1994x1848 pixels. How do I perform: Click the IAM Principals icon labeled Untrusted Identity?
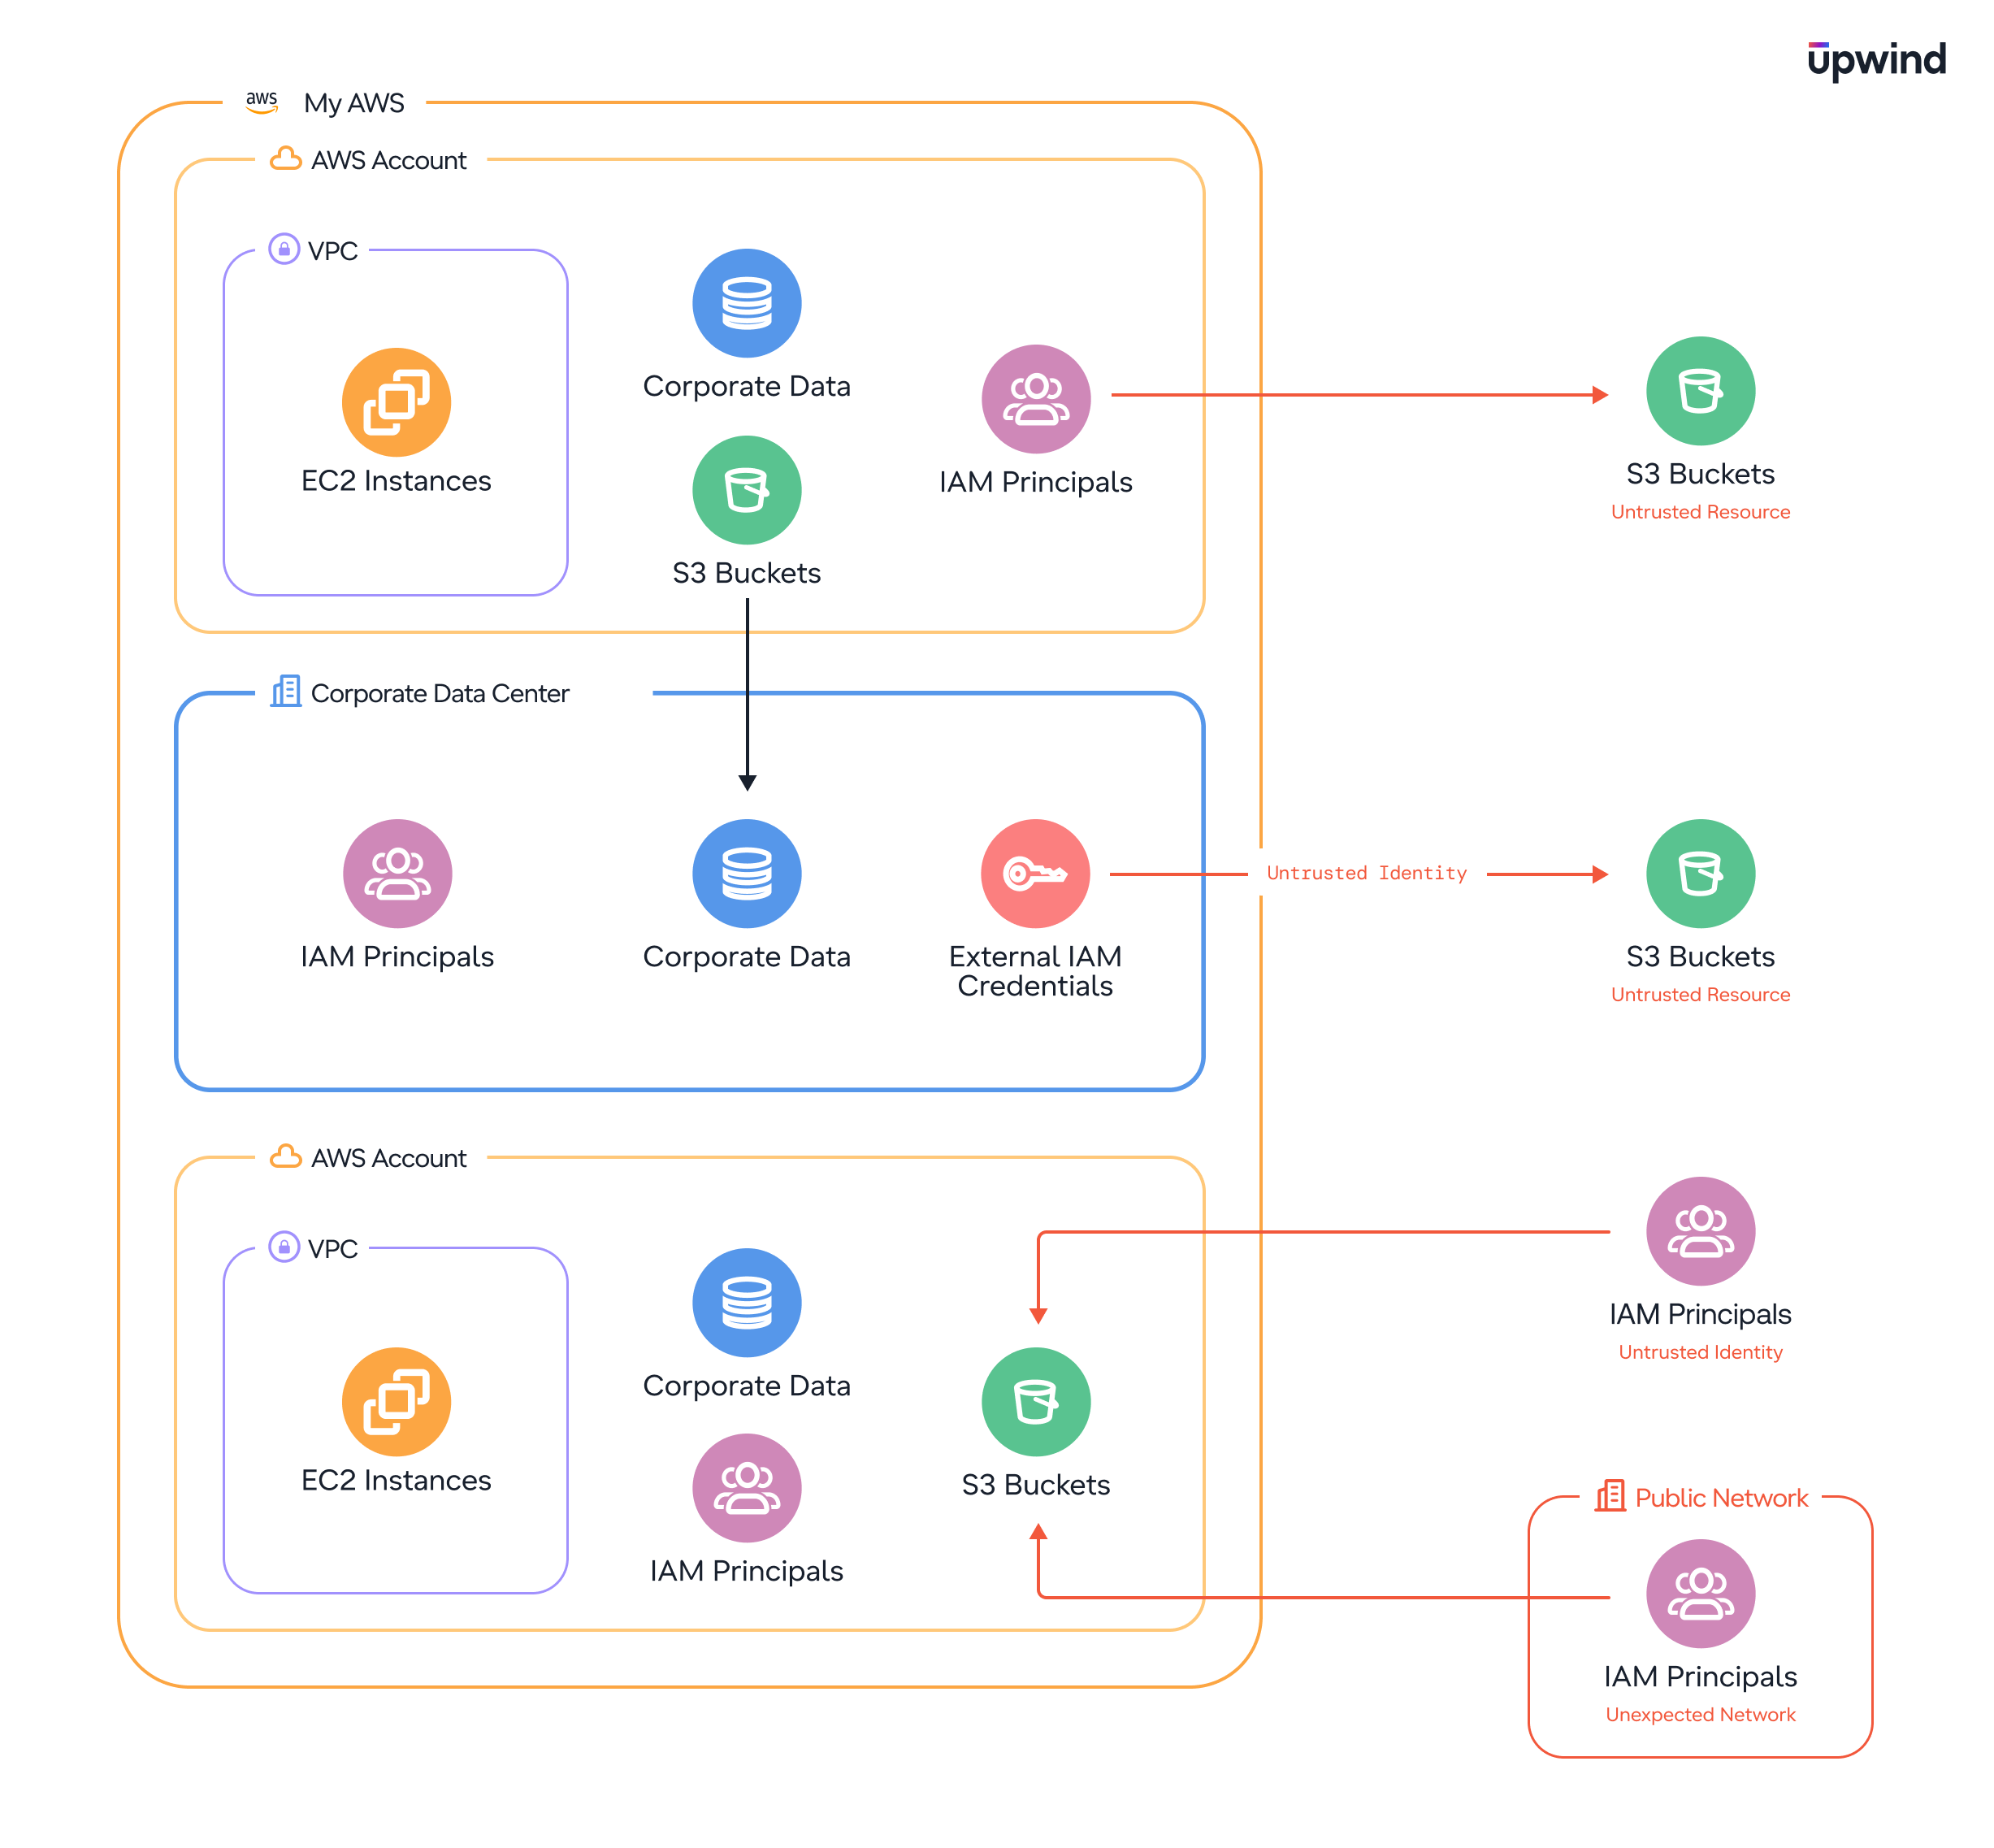coord(1700,1231)
